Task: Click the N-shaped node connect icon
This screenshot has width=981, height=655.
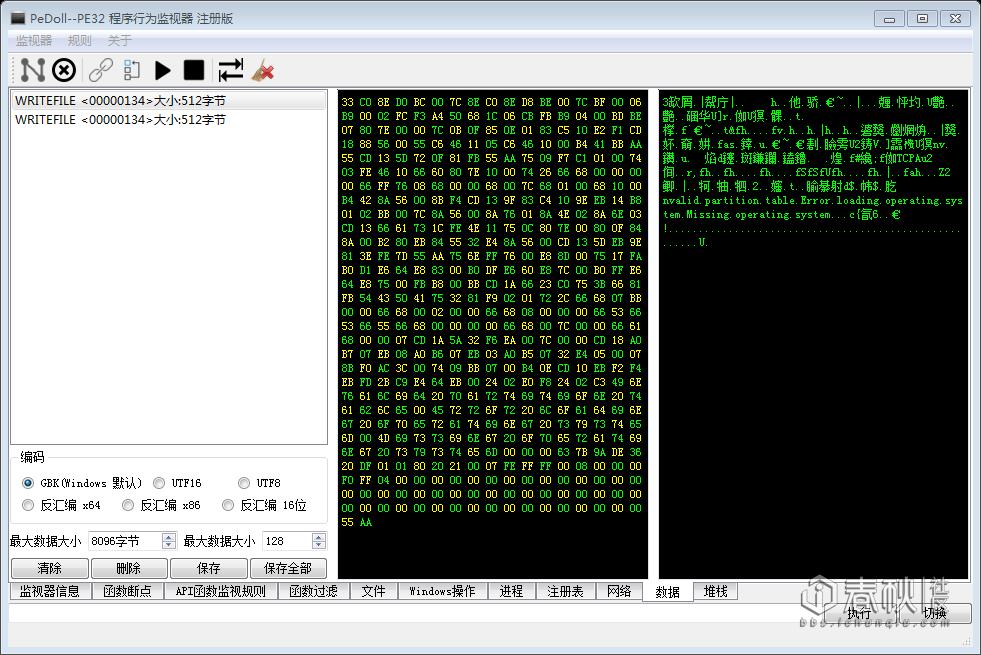Action: click(x=33, y=70)
